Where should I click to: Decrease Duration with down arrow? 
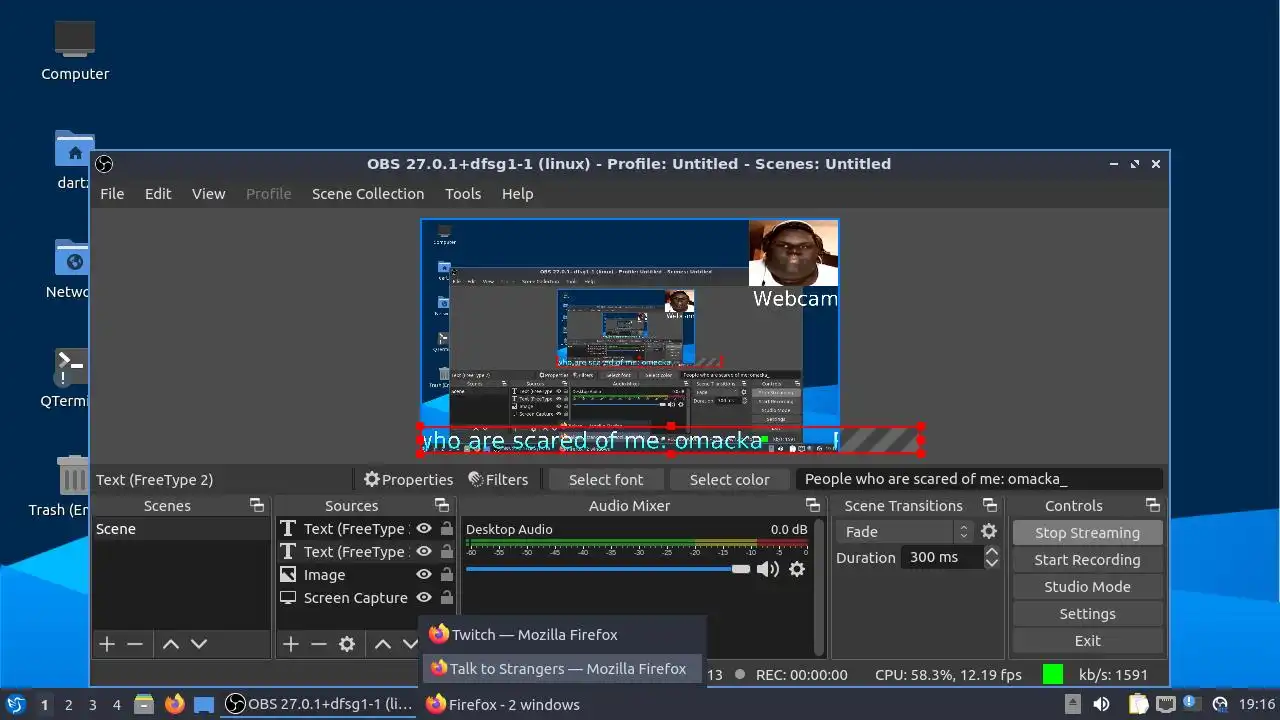click(992, 563)
